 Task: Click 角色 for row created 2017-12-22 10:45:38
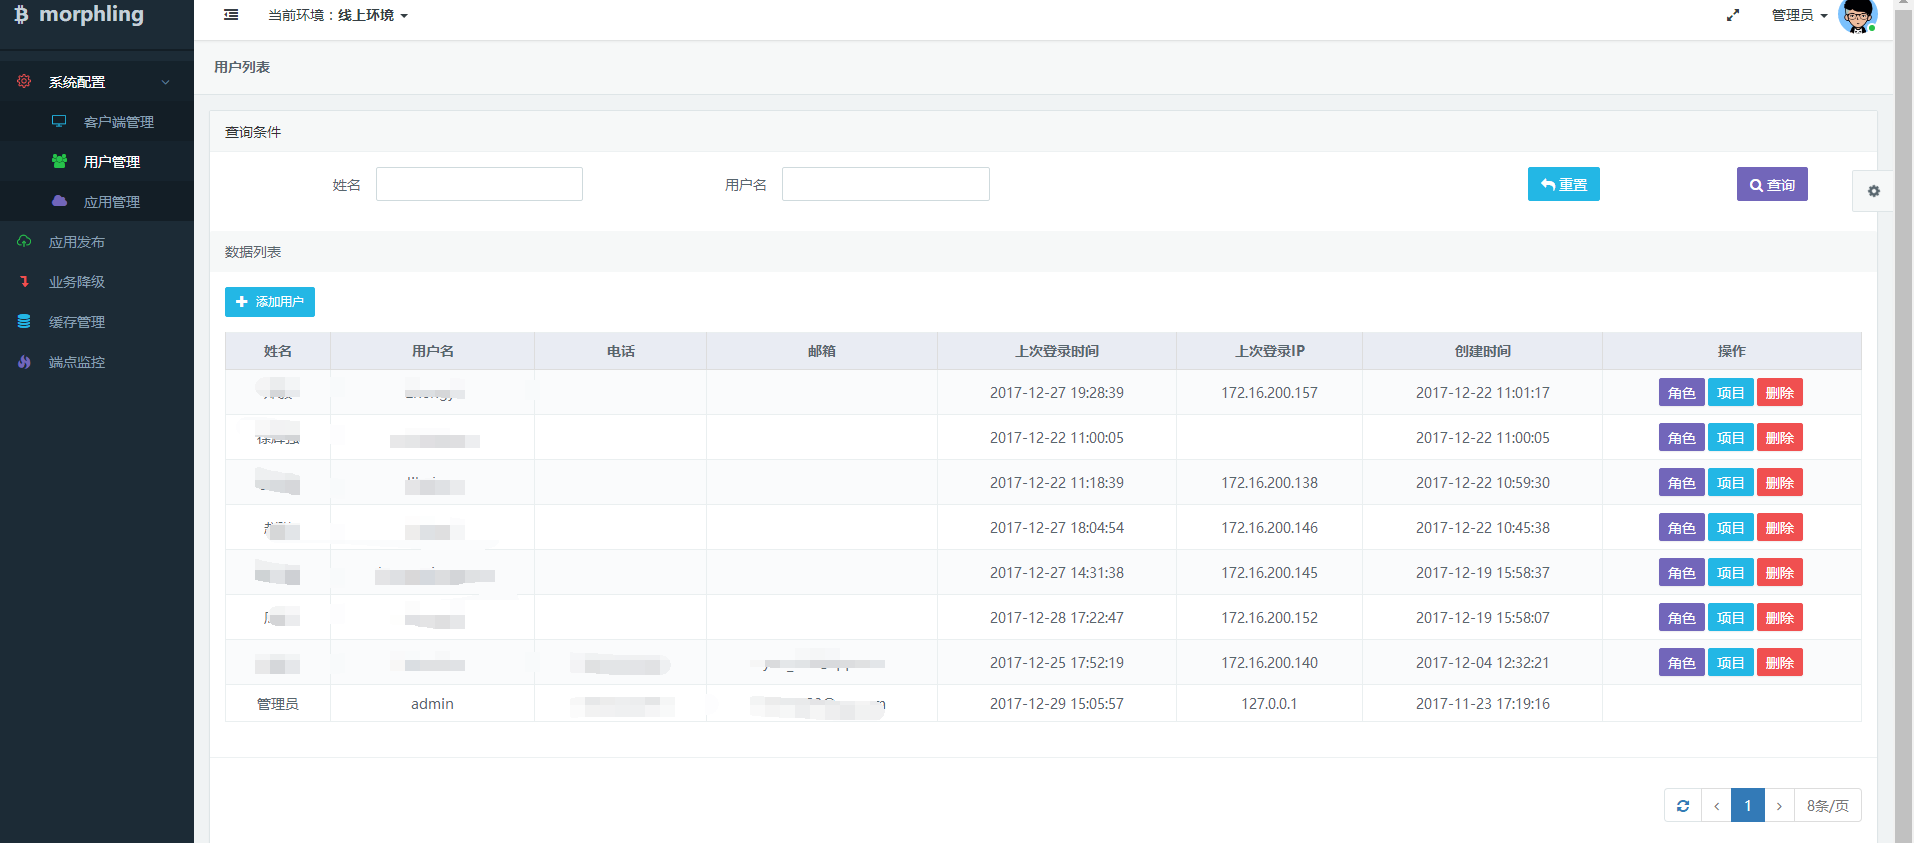[x=1681, y=528]
